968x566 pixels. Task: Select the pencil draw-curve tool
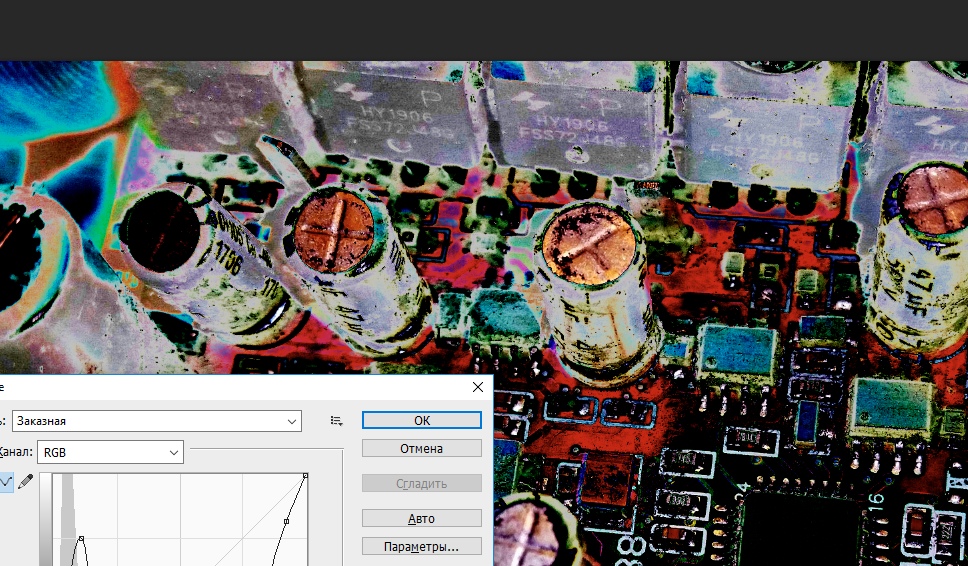pyautogui.click(x=25, y=481)
